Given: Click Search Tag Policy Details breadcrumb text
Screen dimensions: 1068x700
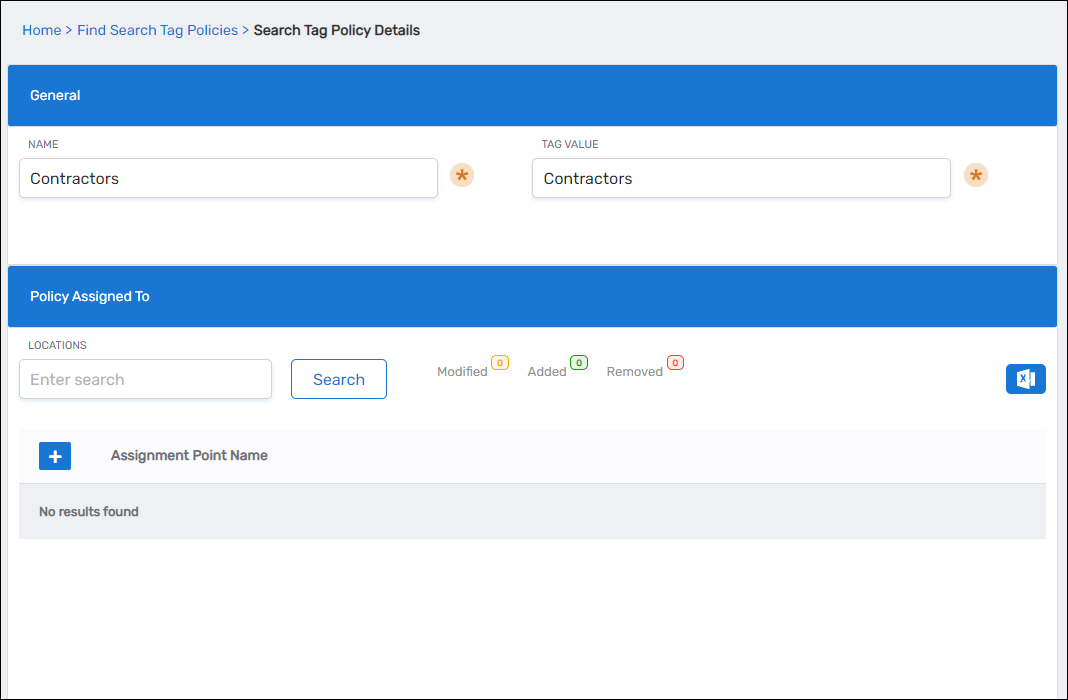Looking at the screenshot, I should coord(336,30).
